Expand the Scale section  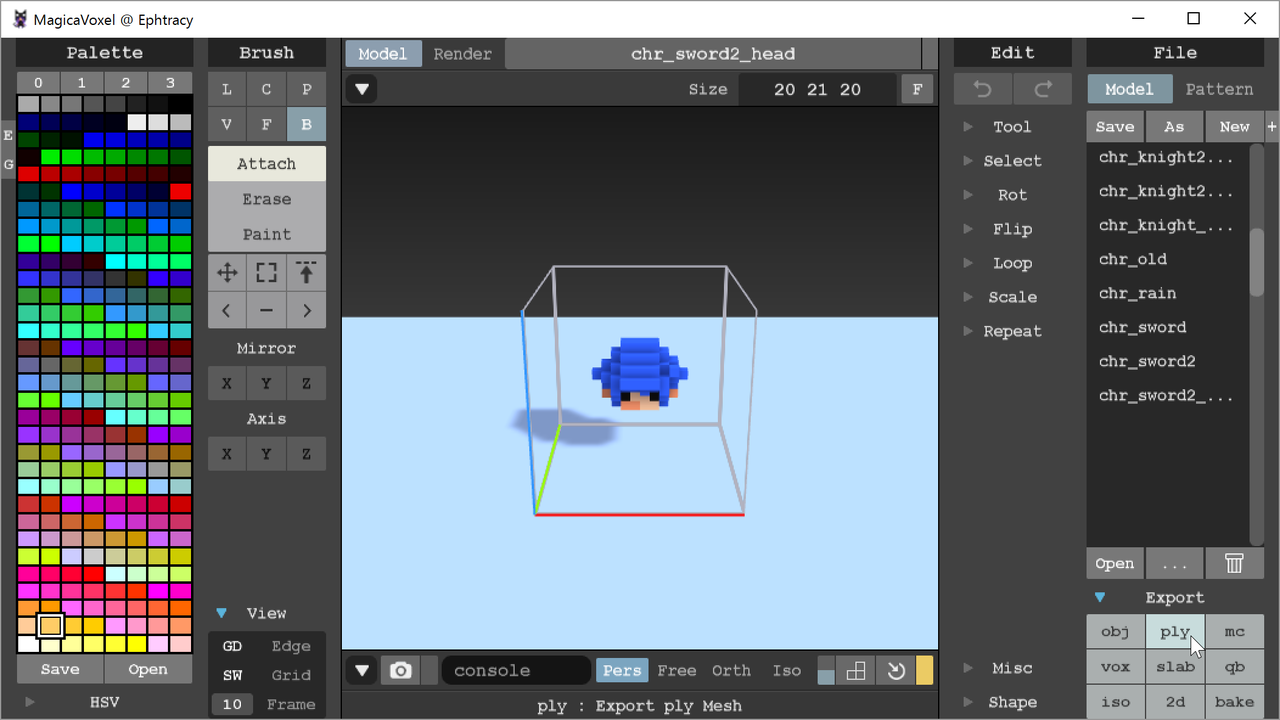(1012, 297)
